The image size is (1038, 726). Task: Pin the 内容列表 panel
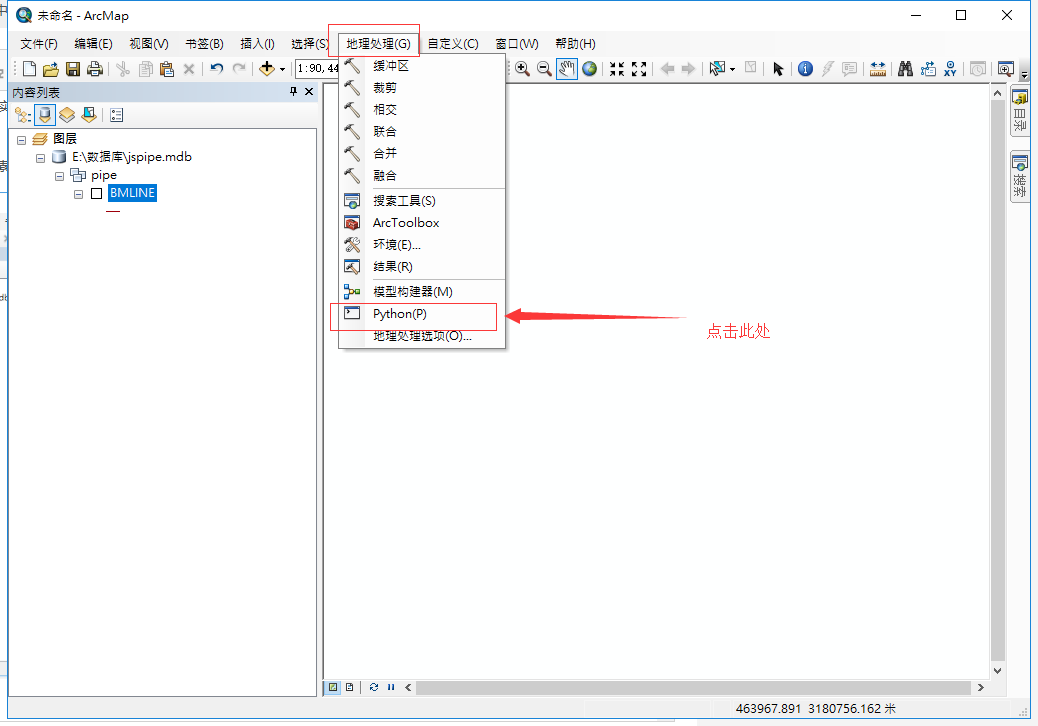[293, 91]
